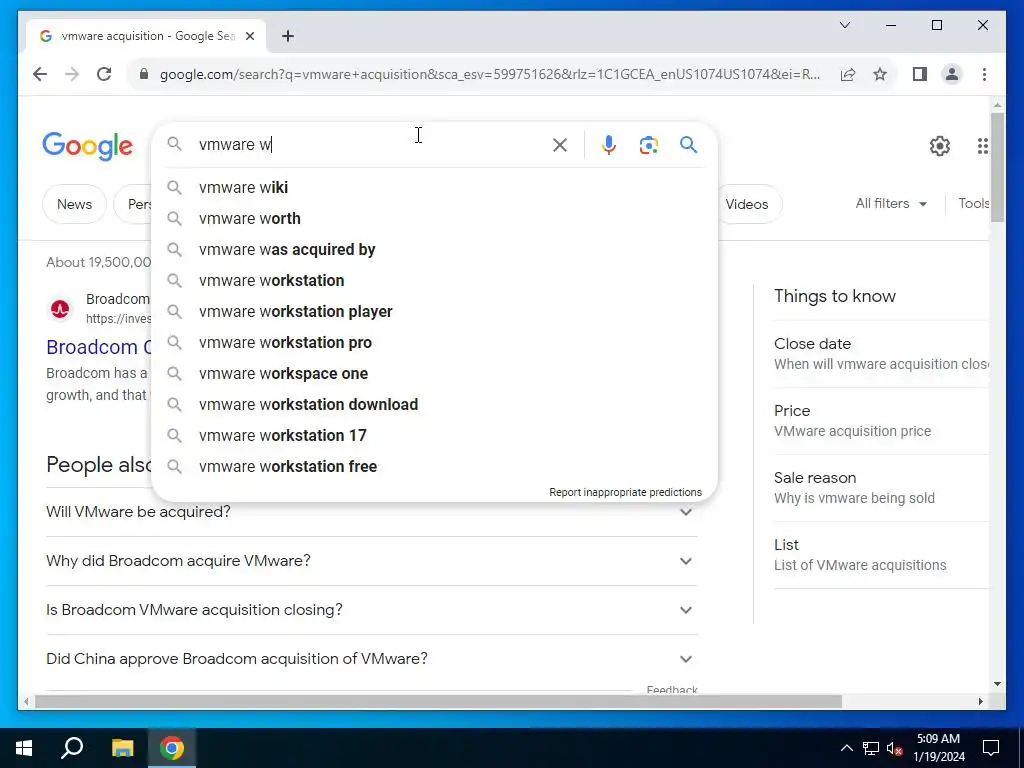Open the All filters dropdown
1024x768 pixels.
[891, 204]
